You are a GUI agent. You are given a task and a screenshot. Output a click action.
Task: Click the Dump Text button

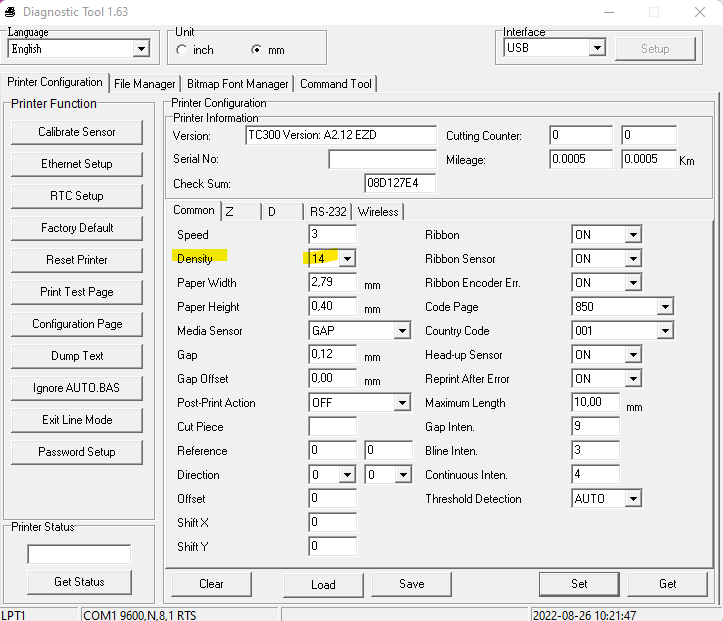[x=77, y=356]
